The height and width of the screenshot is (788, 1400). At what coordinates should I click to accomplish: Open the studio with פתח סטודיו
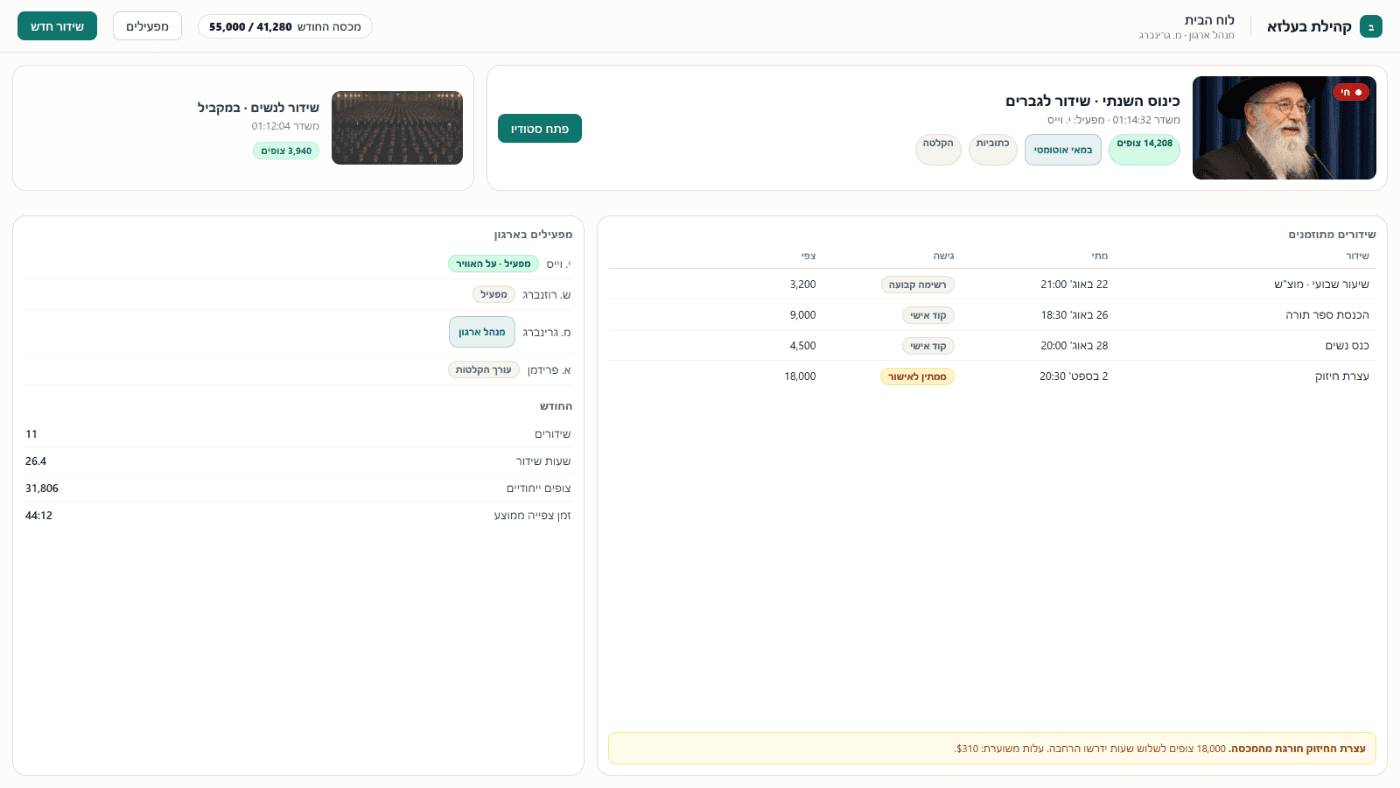pyautogui.click(x=540, y=128)
